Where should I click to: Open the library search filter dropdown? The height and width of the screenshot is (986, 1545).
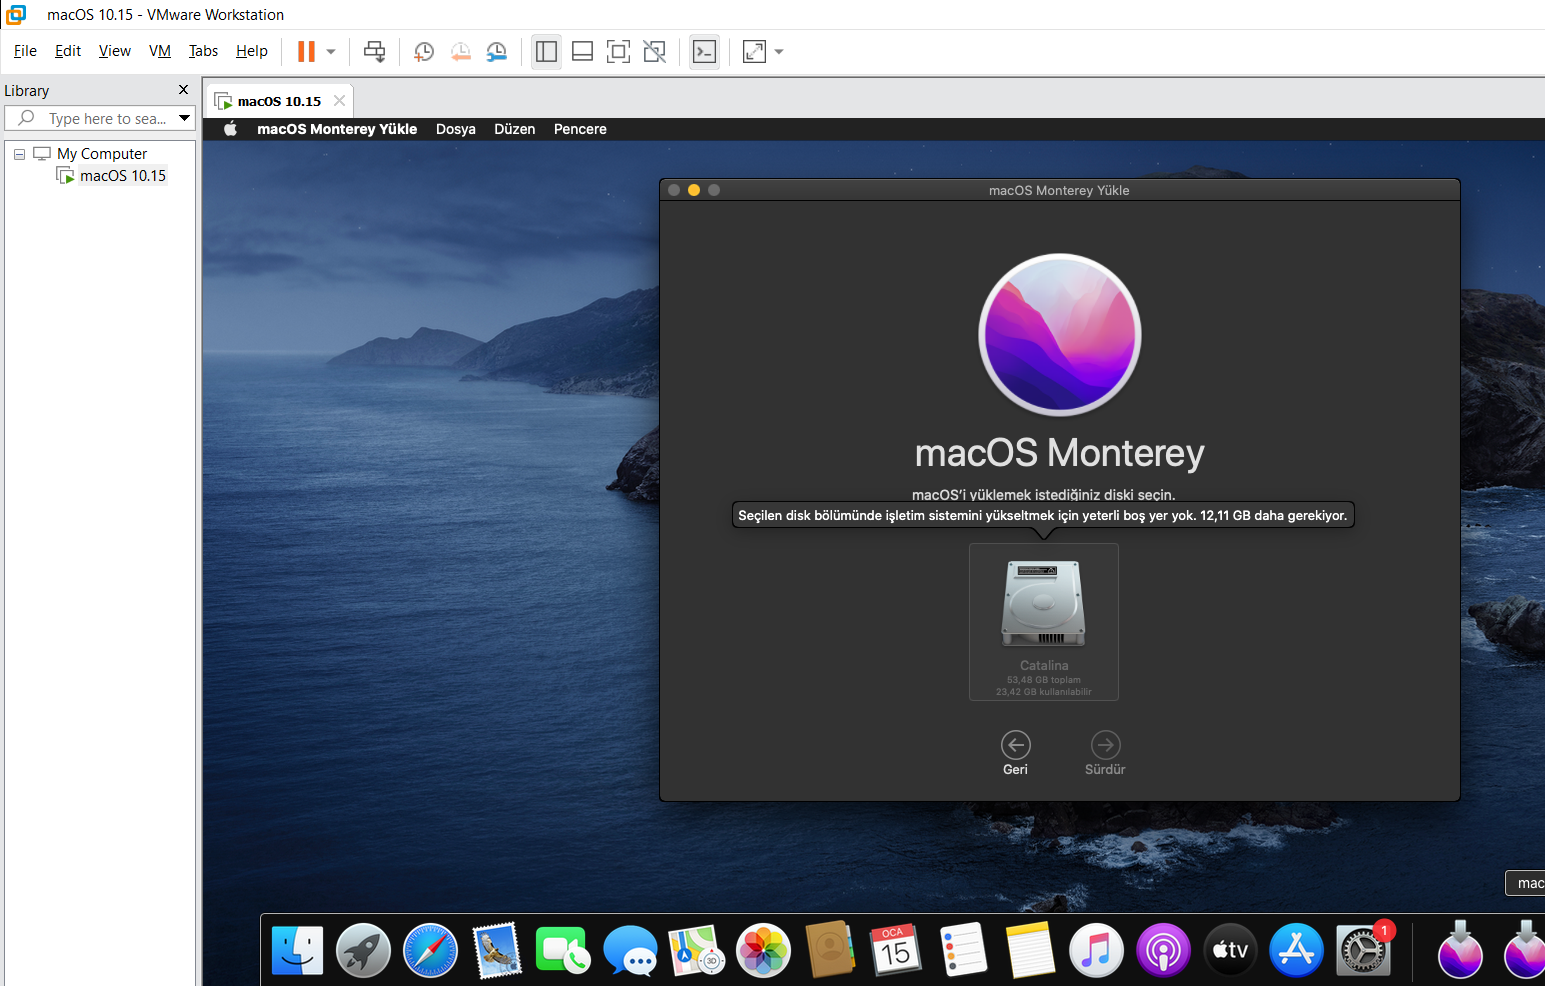coord(185,118)
